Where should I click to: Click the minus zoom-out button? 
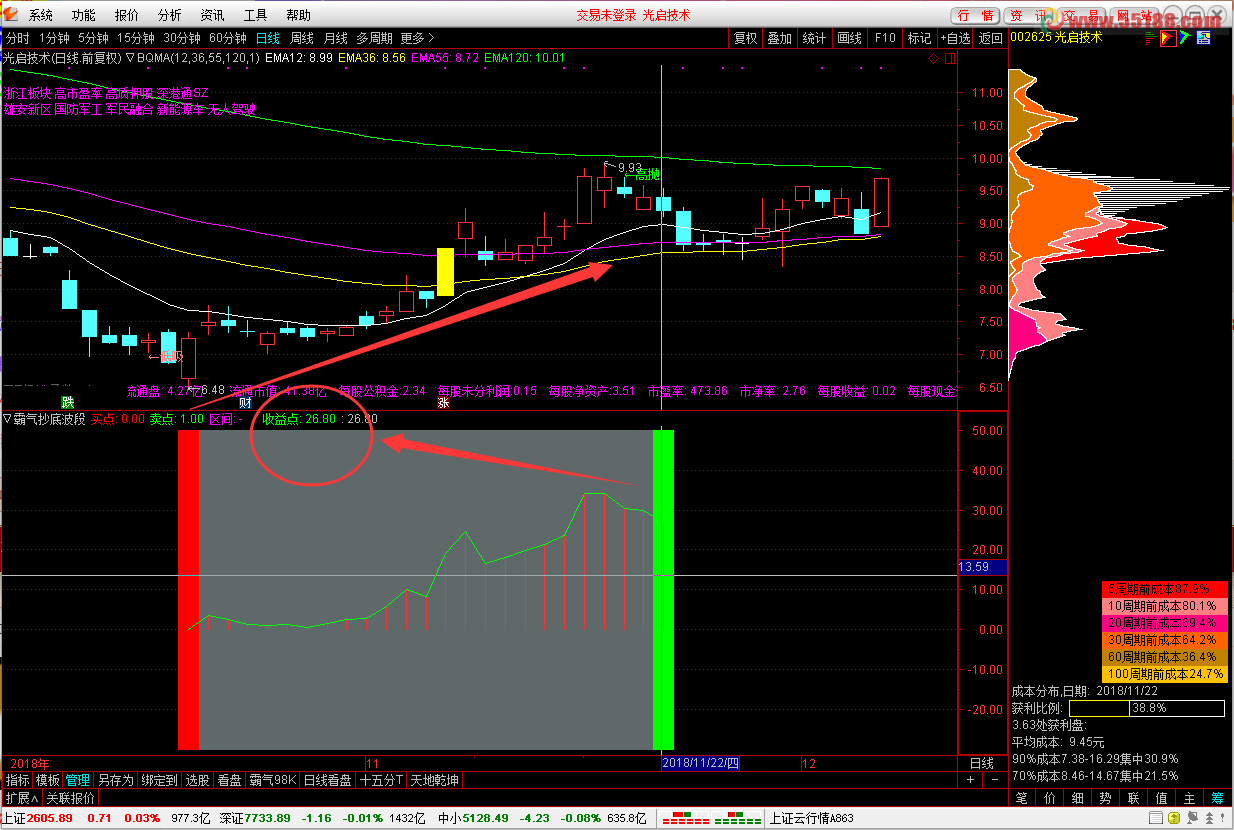click(993, 780)
